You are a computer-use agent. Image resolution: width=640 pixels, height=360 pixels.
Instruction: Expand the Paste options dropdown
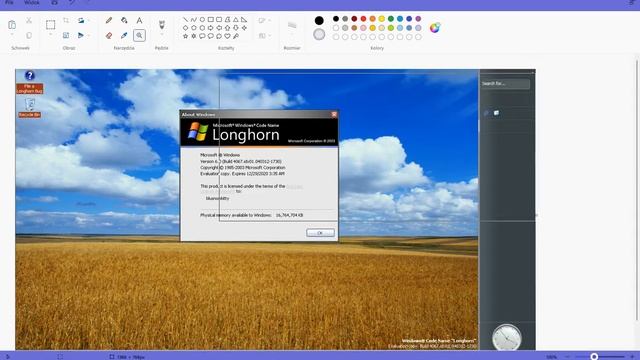tap(12, 35)
